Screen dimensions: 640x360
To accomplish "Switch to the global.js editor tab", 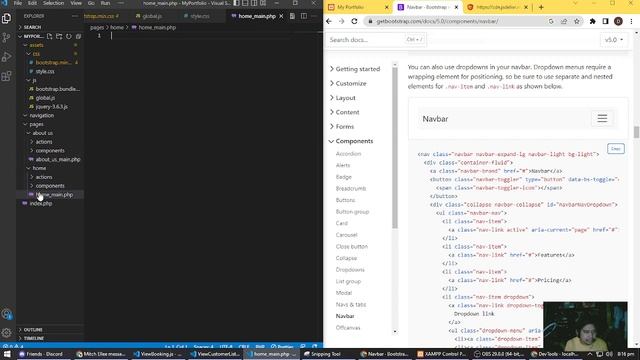I will [152, 16].
